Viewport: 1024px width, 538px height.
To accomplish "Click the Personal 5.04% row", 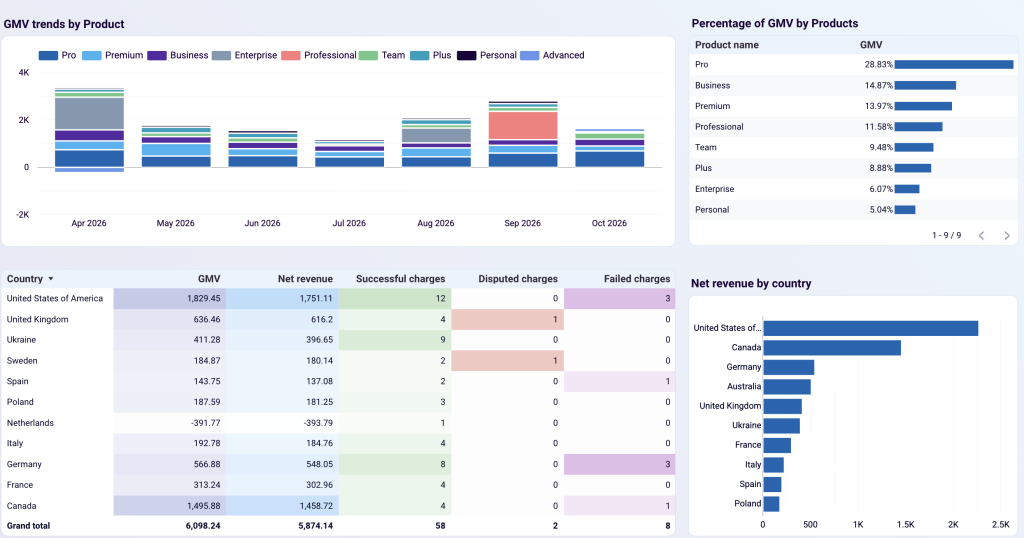I will (x=854, y=210).
